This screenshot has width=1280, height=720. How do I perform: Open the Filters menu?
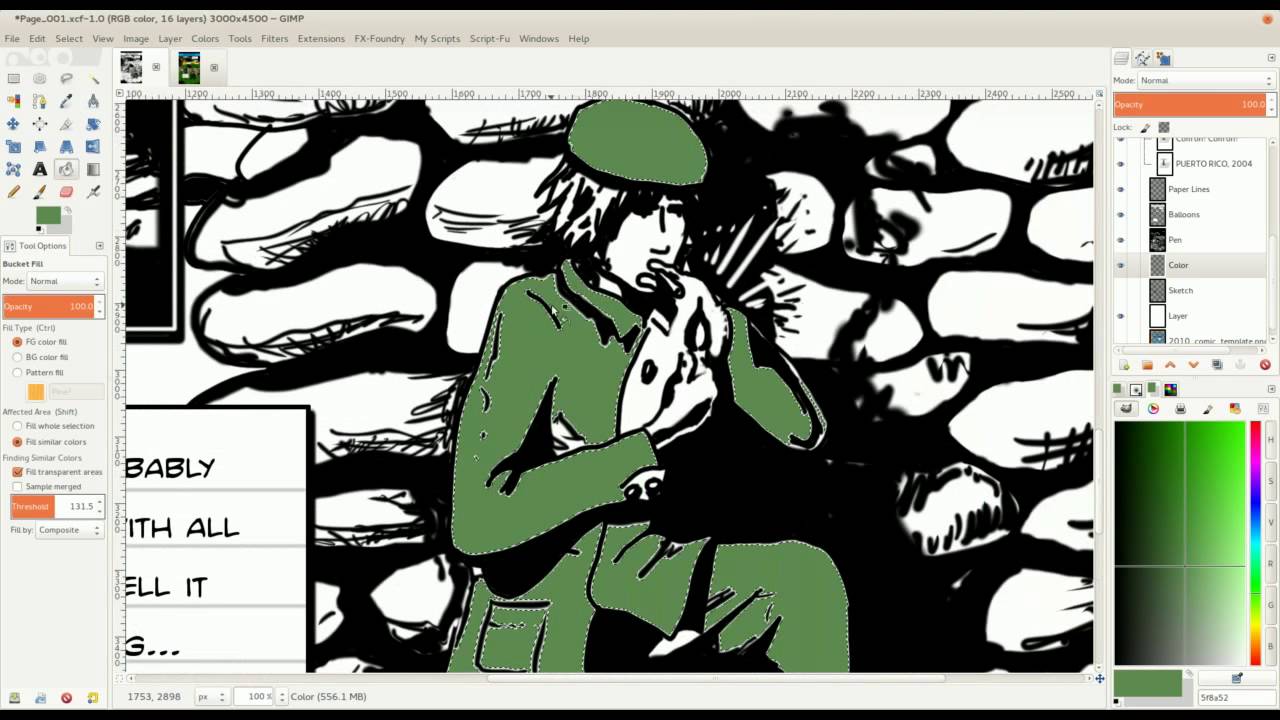click(274, 38)
